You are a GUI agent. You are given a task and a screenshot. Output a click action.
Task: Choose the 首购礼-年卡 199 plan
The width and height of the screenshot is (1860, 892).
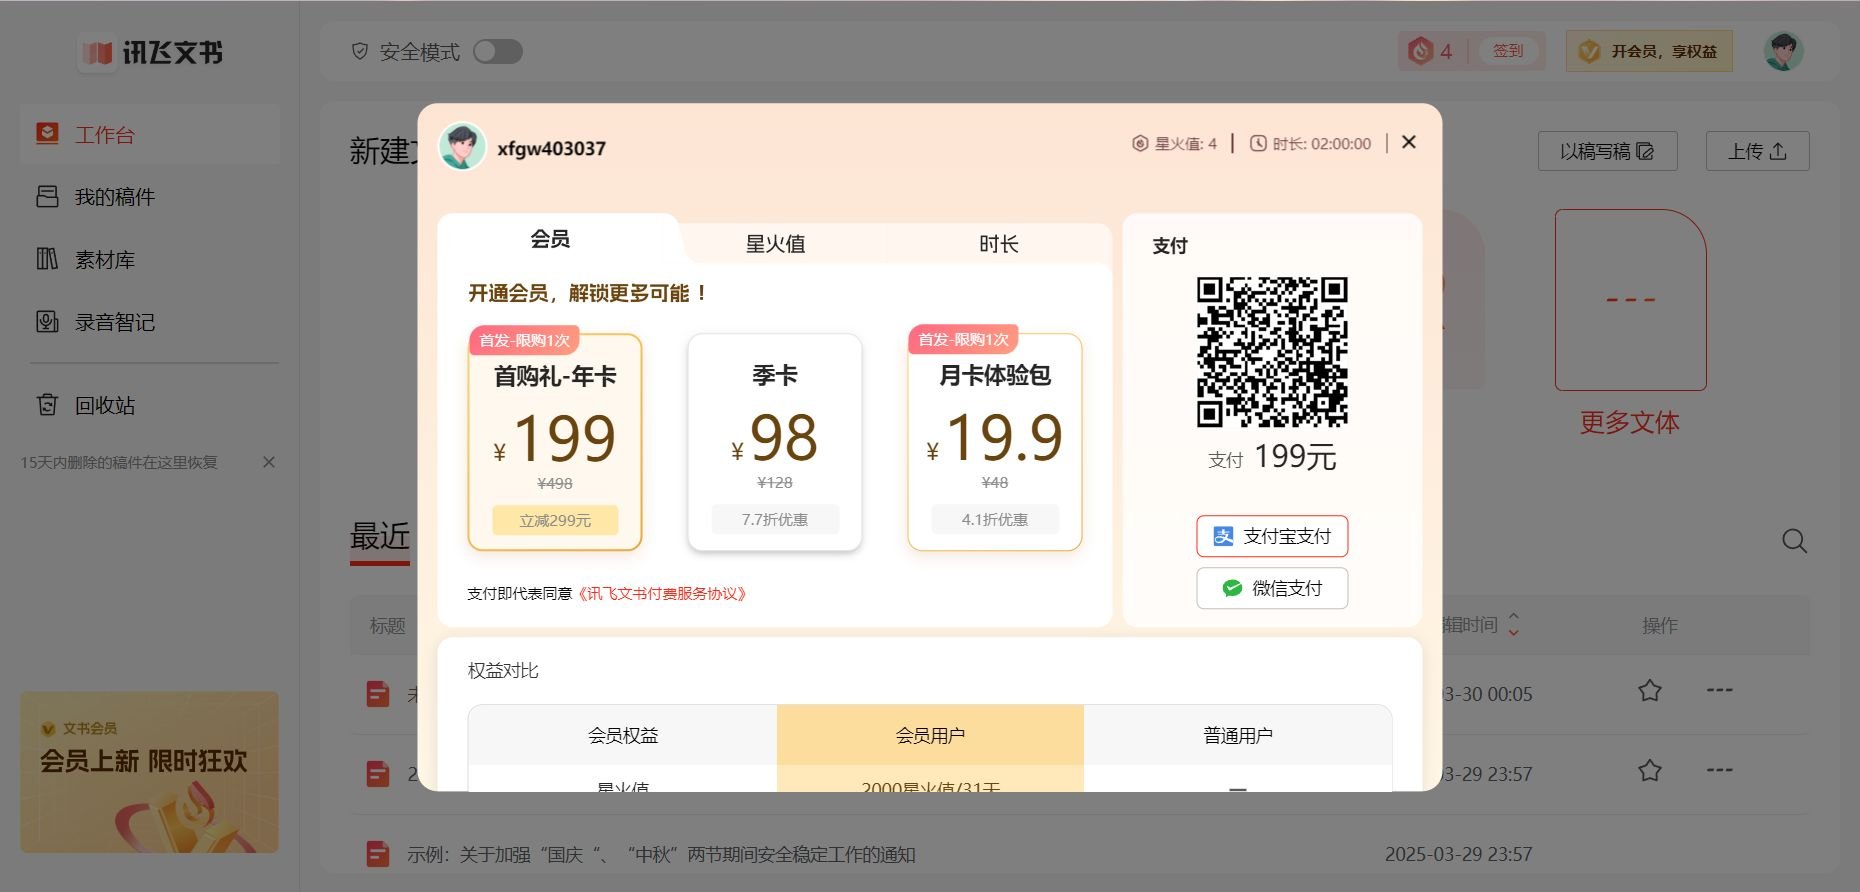tap(555, 442)
